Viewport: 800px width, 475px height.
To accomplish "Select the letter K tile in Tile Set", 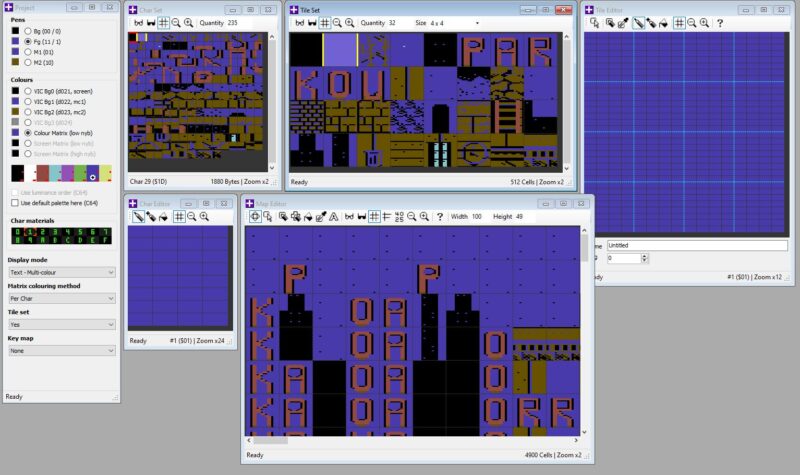I will click(306, 84).
